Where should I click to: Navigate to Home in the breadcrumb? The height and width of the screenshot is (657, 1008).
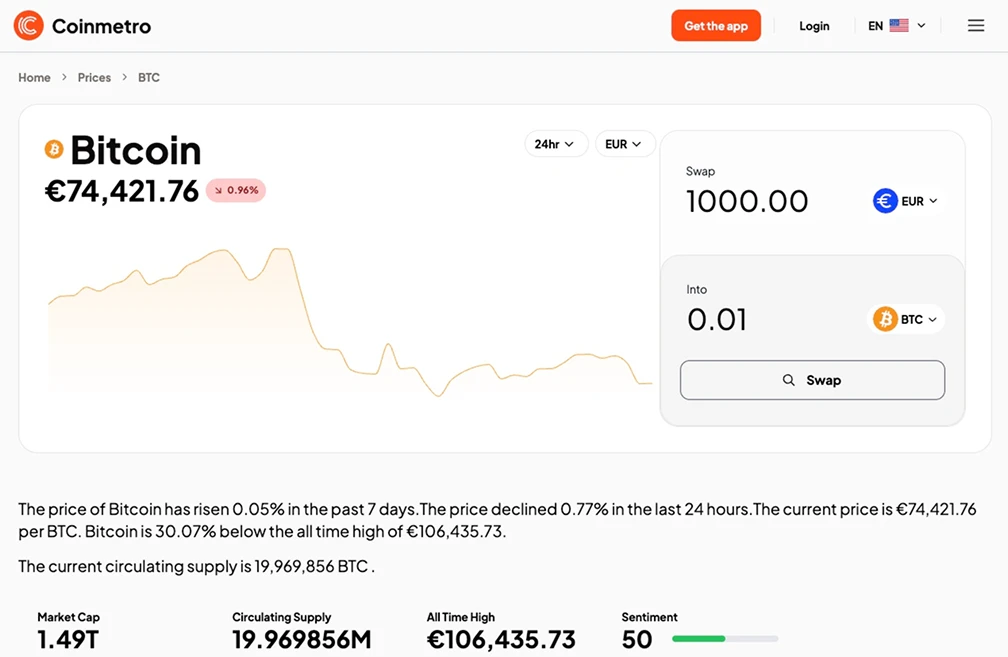click(x=34, y=77)
